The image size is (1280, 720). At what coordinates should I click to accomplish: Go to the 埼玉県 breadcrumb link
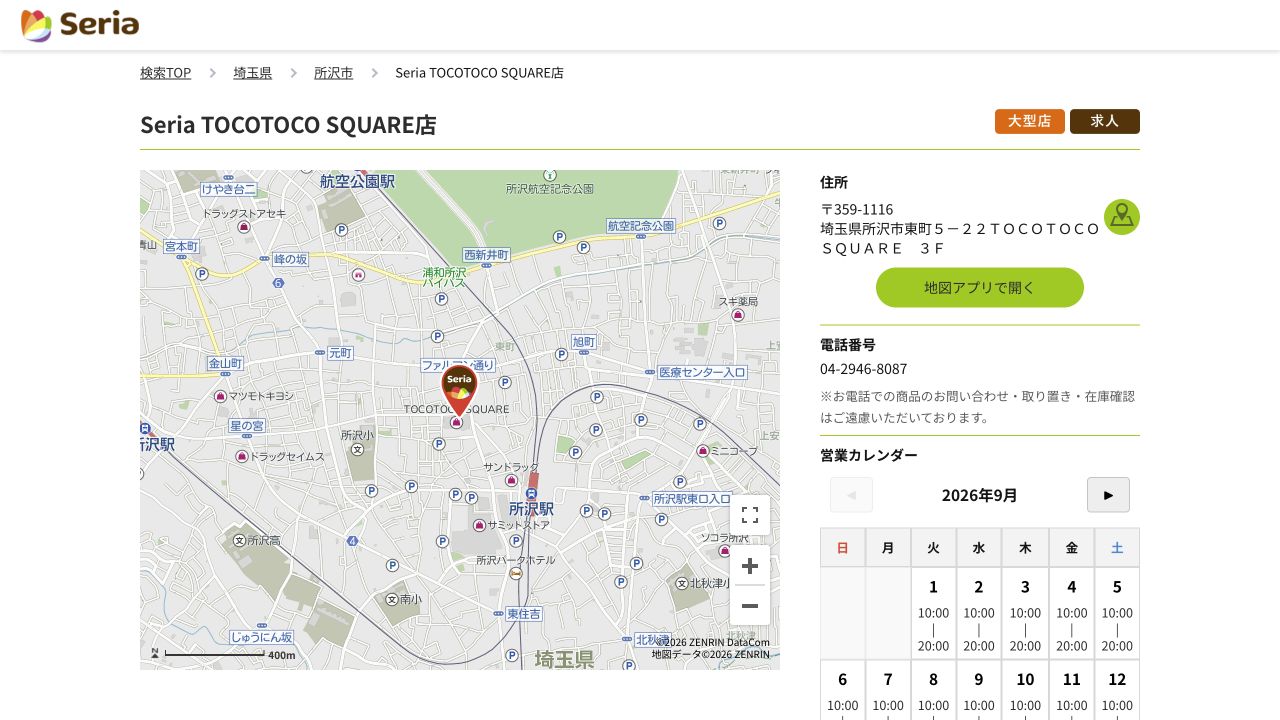click(253, 73)
